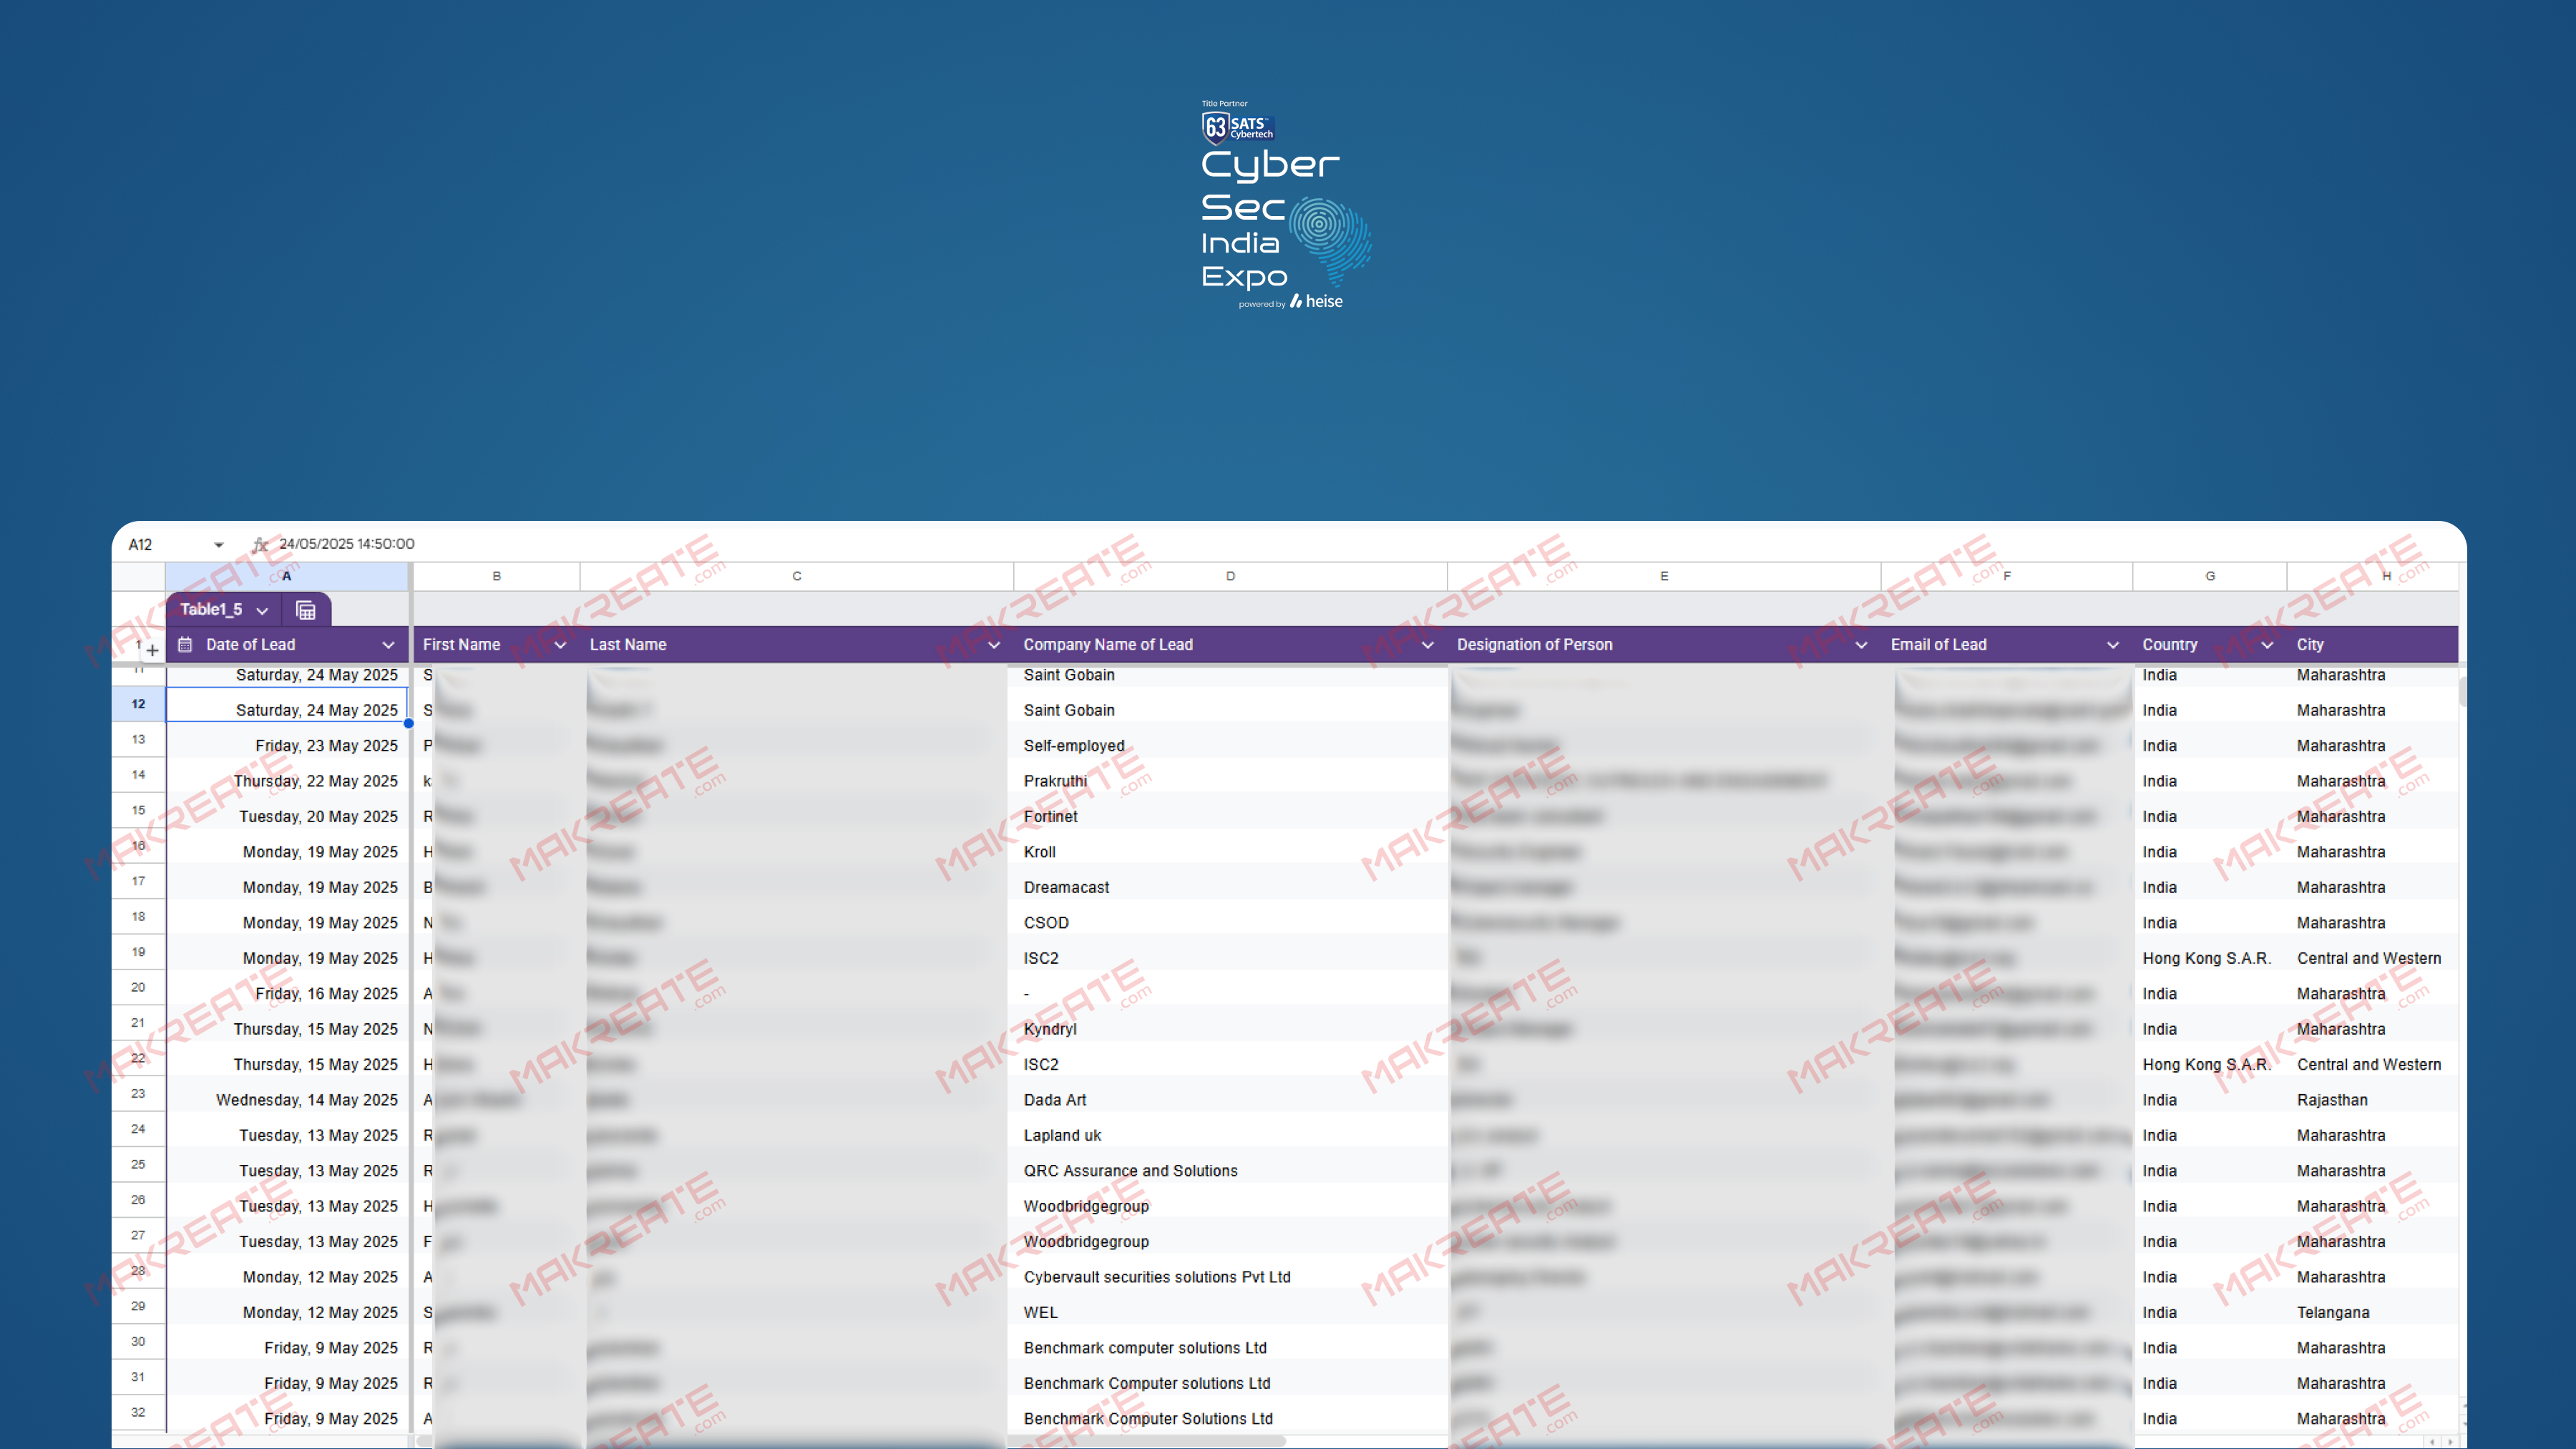
Task: Click the CyberSec India Expo logo
Action: click(1286, 205)
